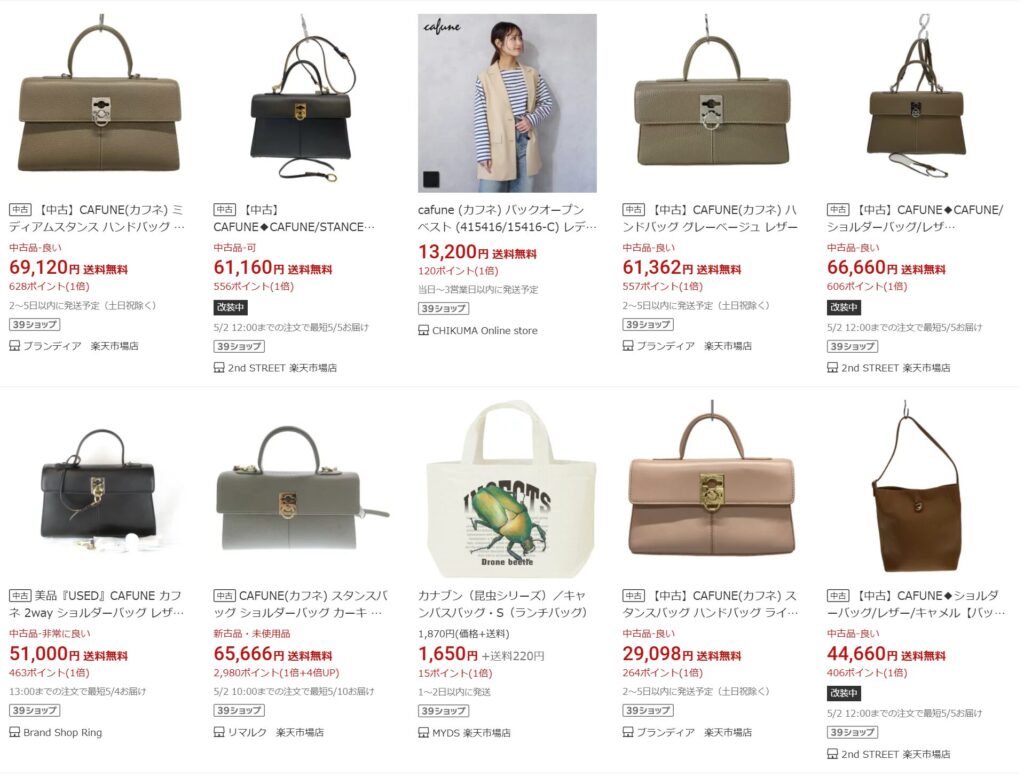Click the shop icon beside MYDS 楽天市場店
Image resolution: width=1024 pixels, height=784 pixels.
(x=423, y=733)
